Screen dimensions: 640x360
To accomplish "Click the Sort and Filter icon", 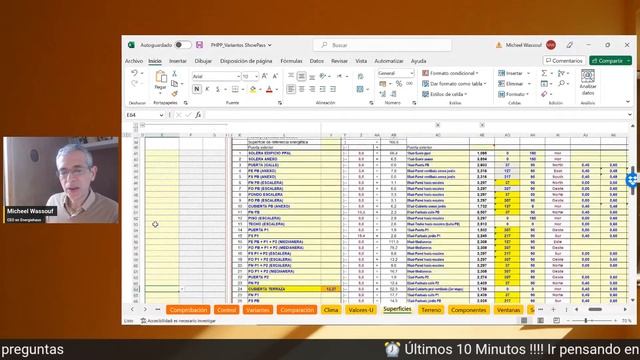I will (x=561, y=73).
